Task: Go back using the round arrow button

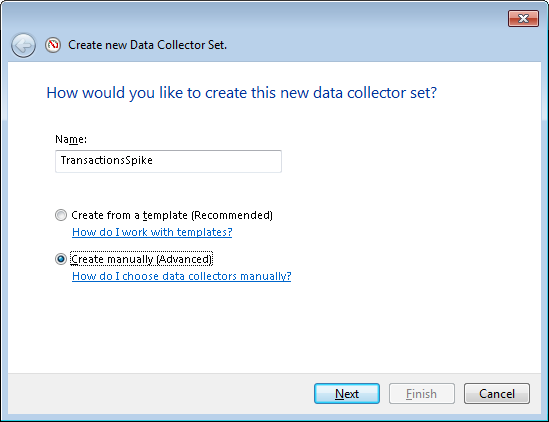Action: [23, 45]
